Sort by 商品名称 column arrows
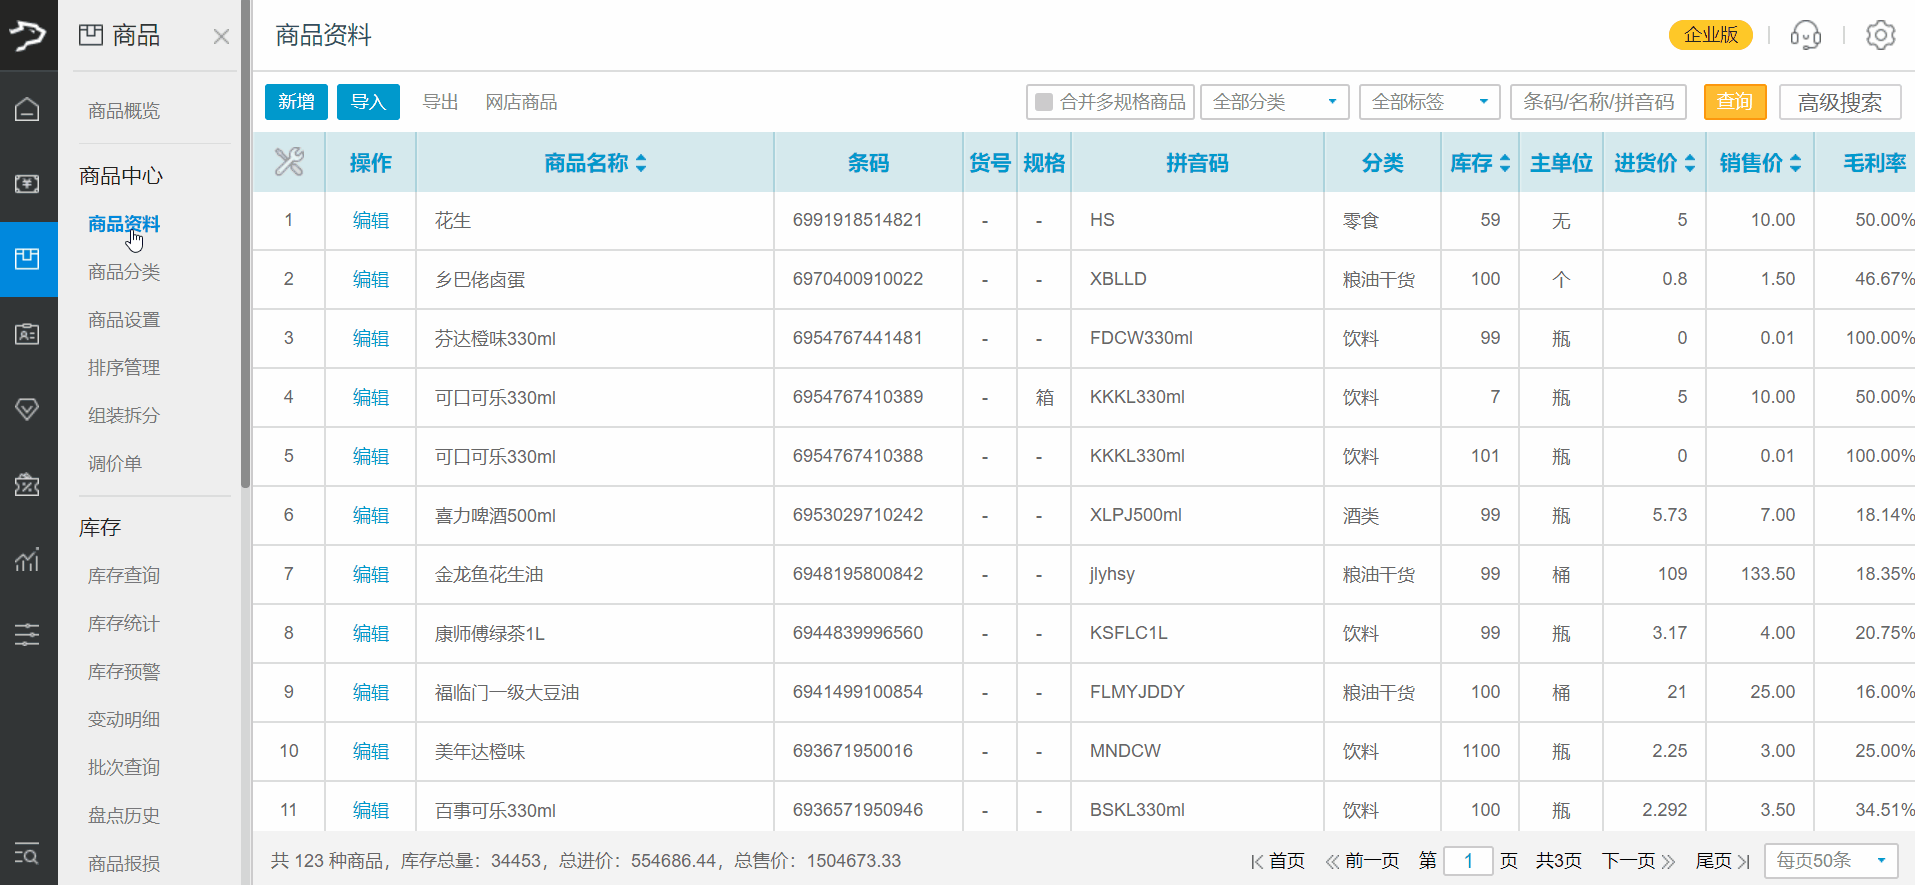The image size is (1915, 885). tap(641, 163)
